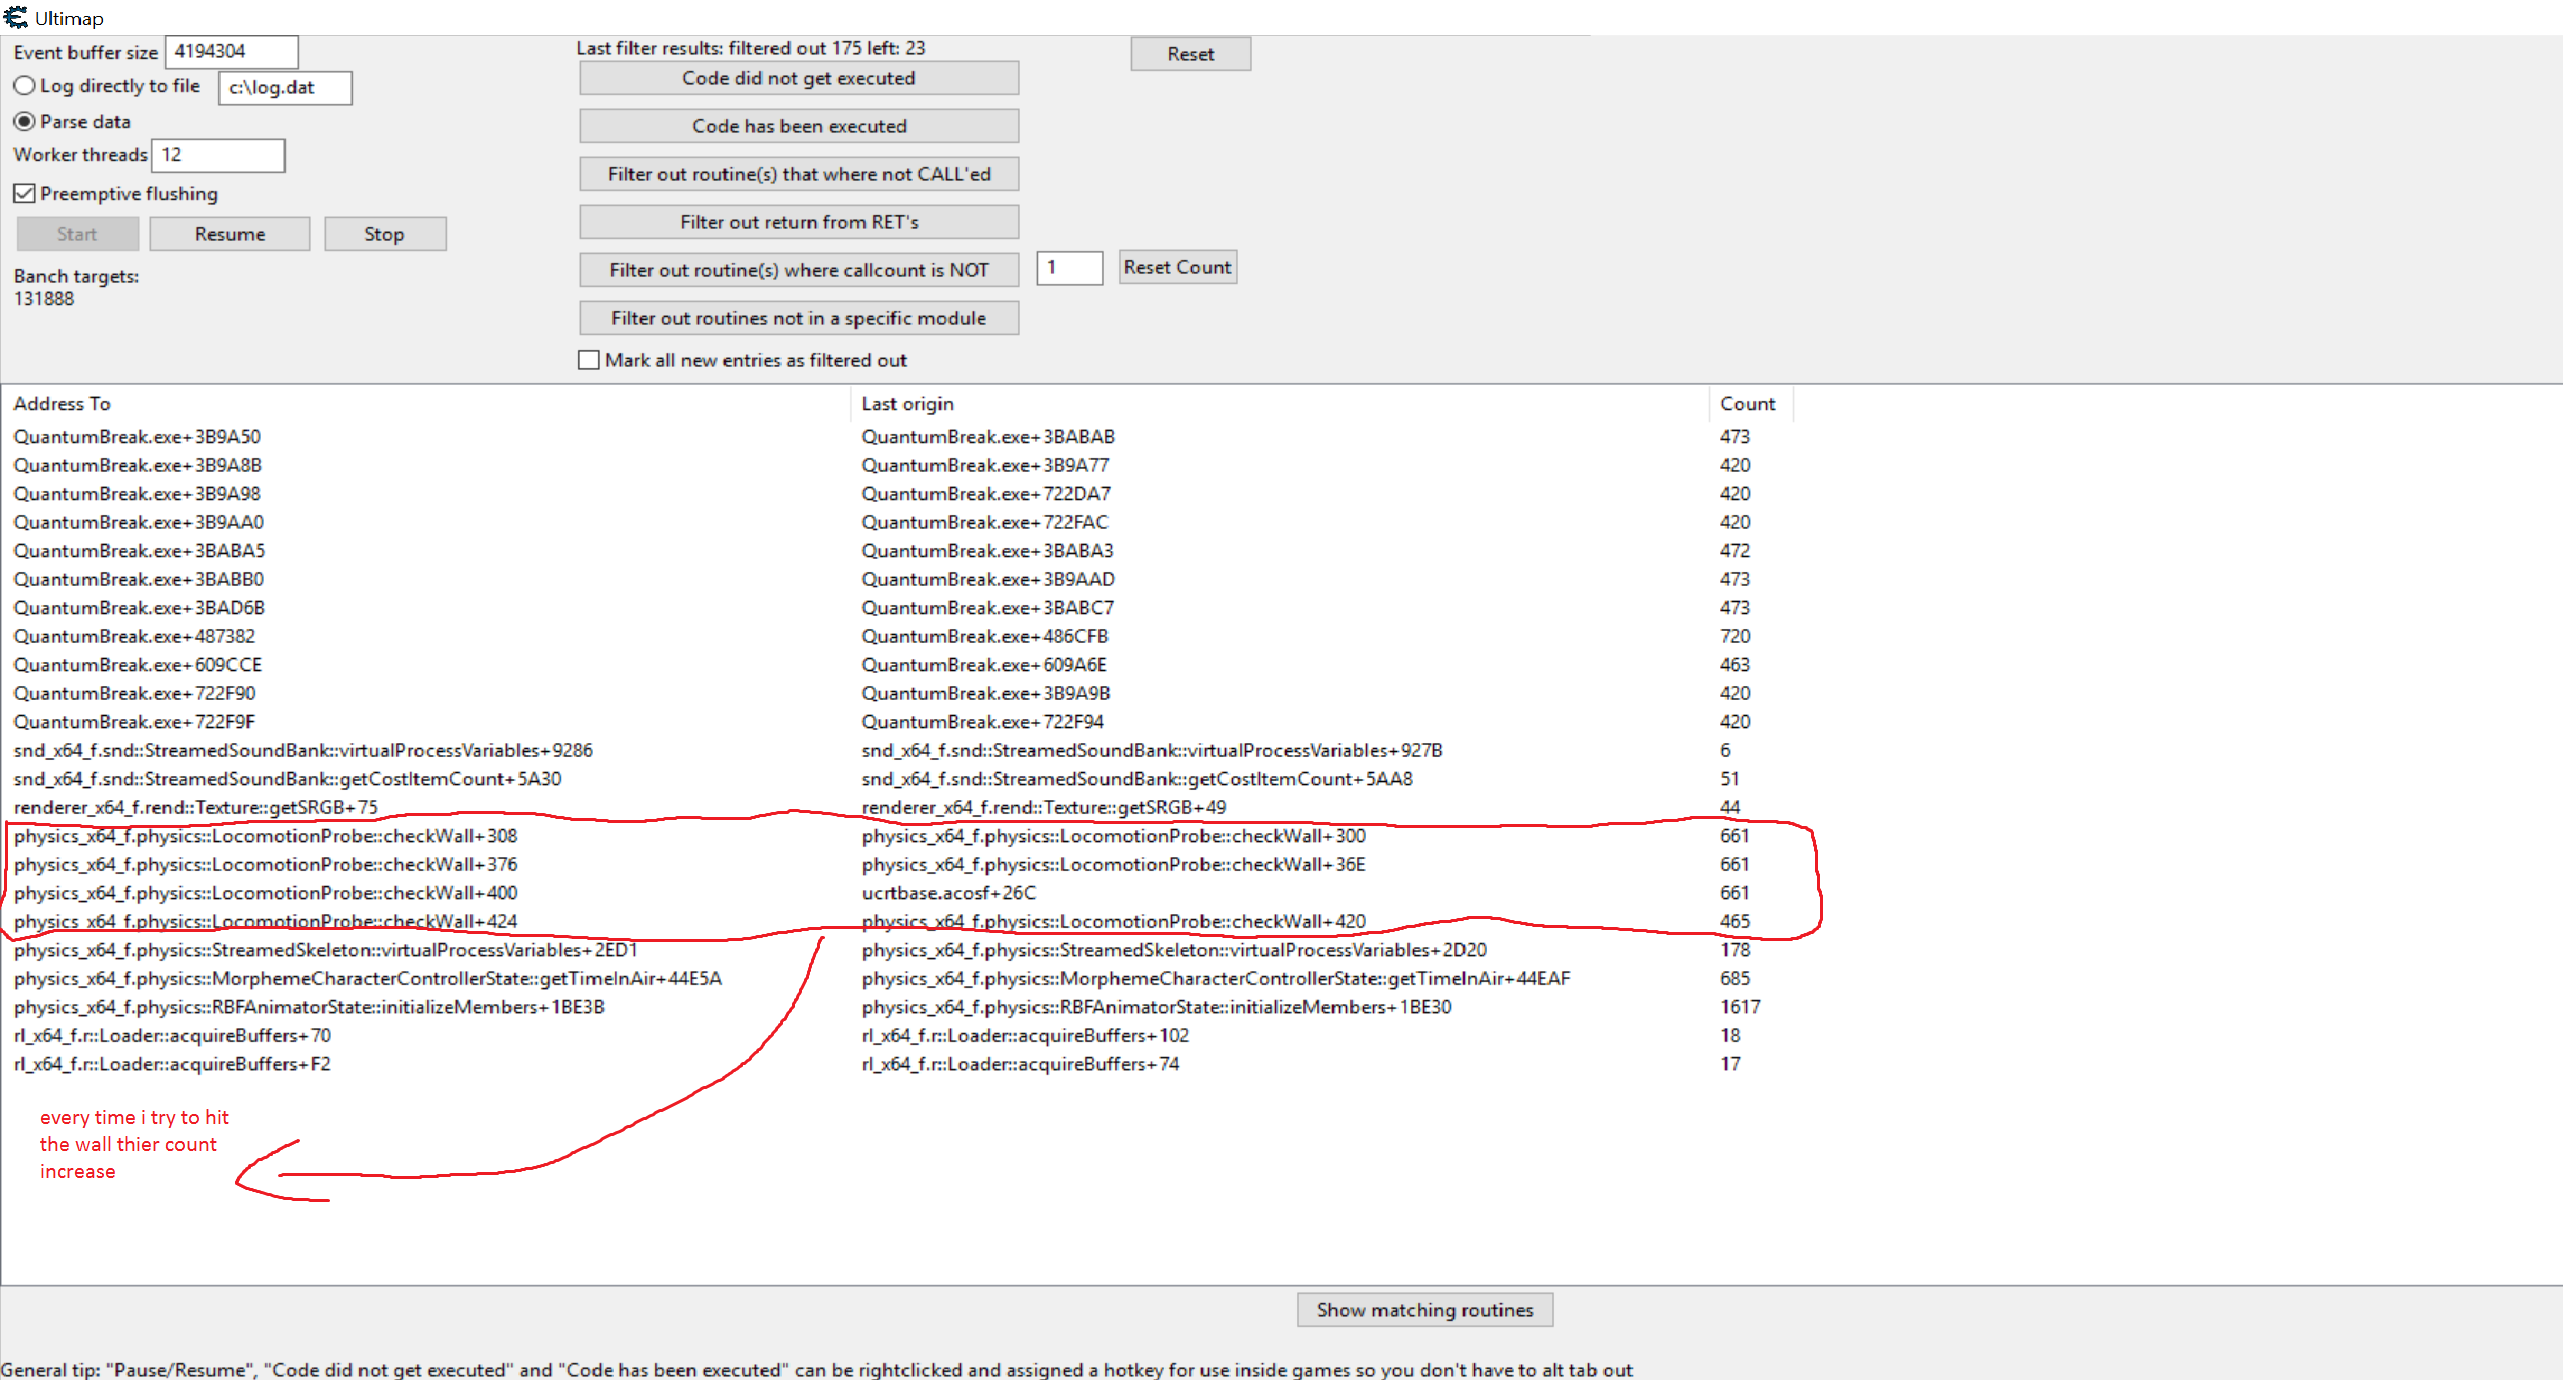Click the Resume button
This screenshot has height=1380, width=2563.
229,234
